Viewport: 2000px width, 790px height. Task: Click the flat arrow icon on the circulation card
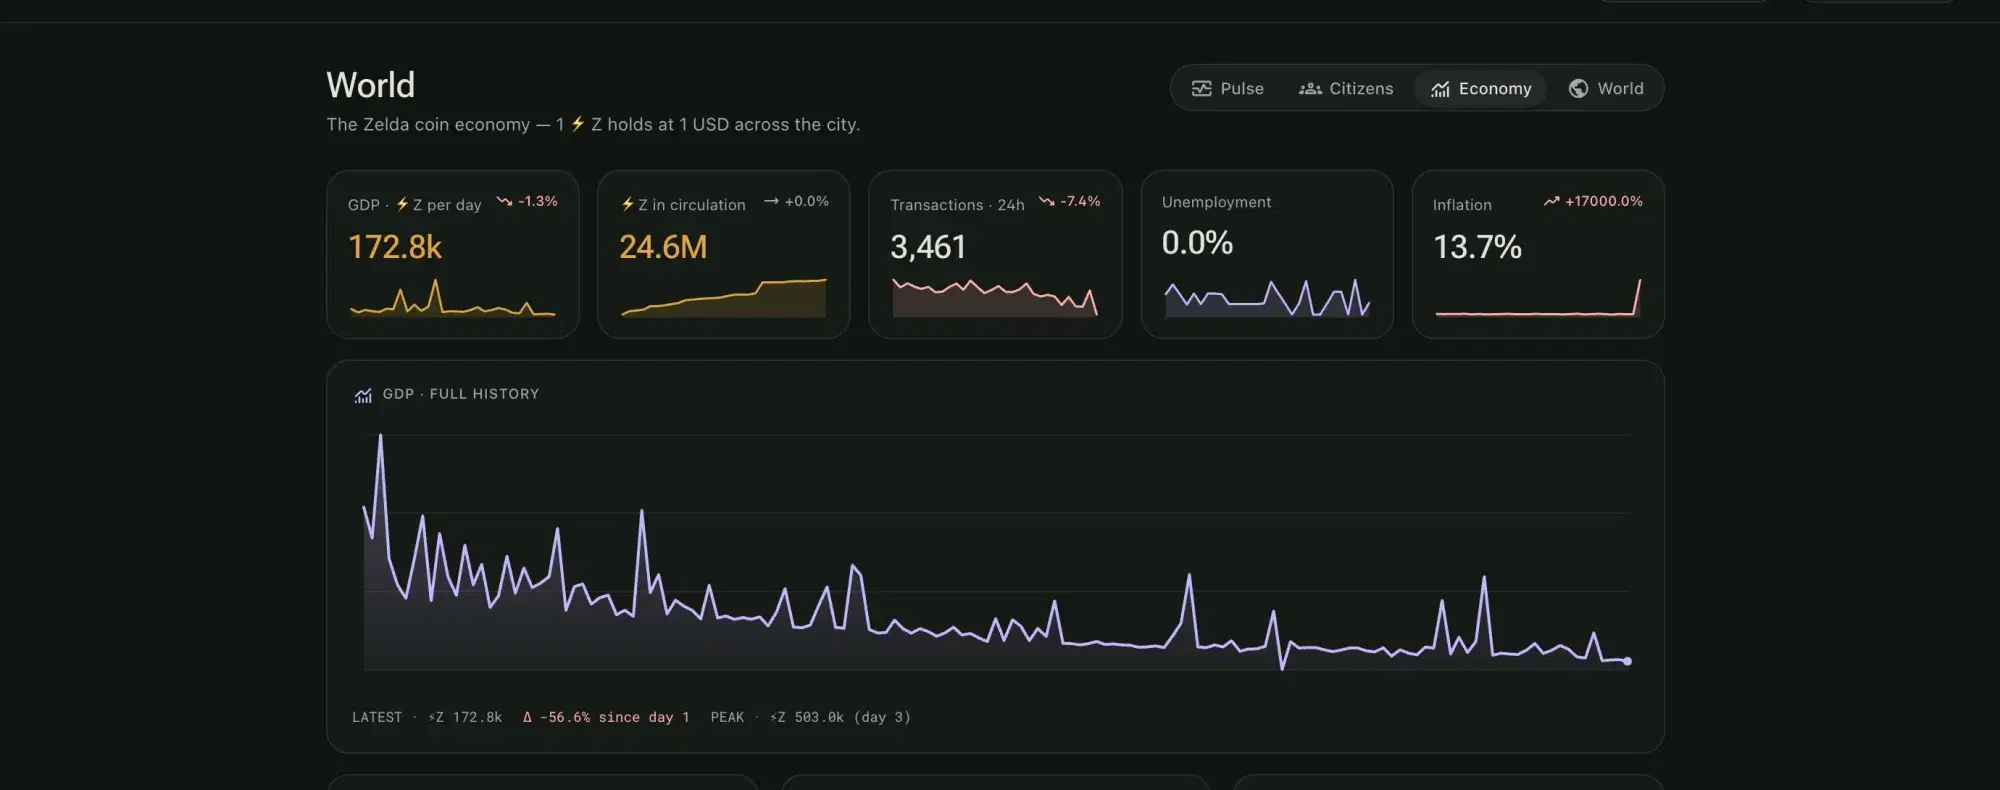click(x=771, y=201)
